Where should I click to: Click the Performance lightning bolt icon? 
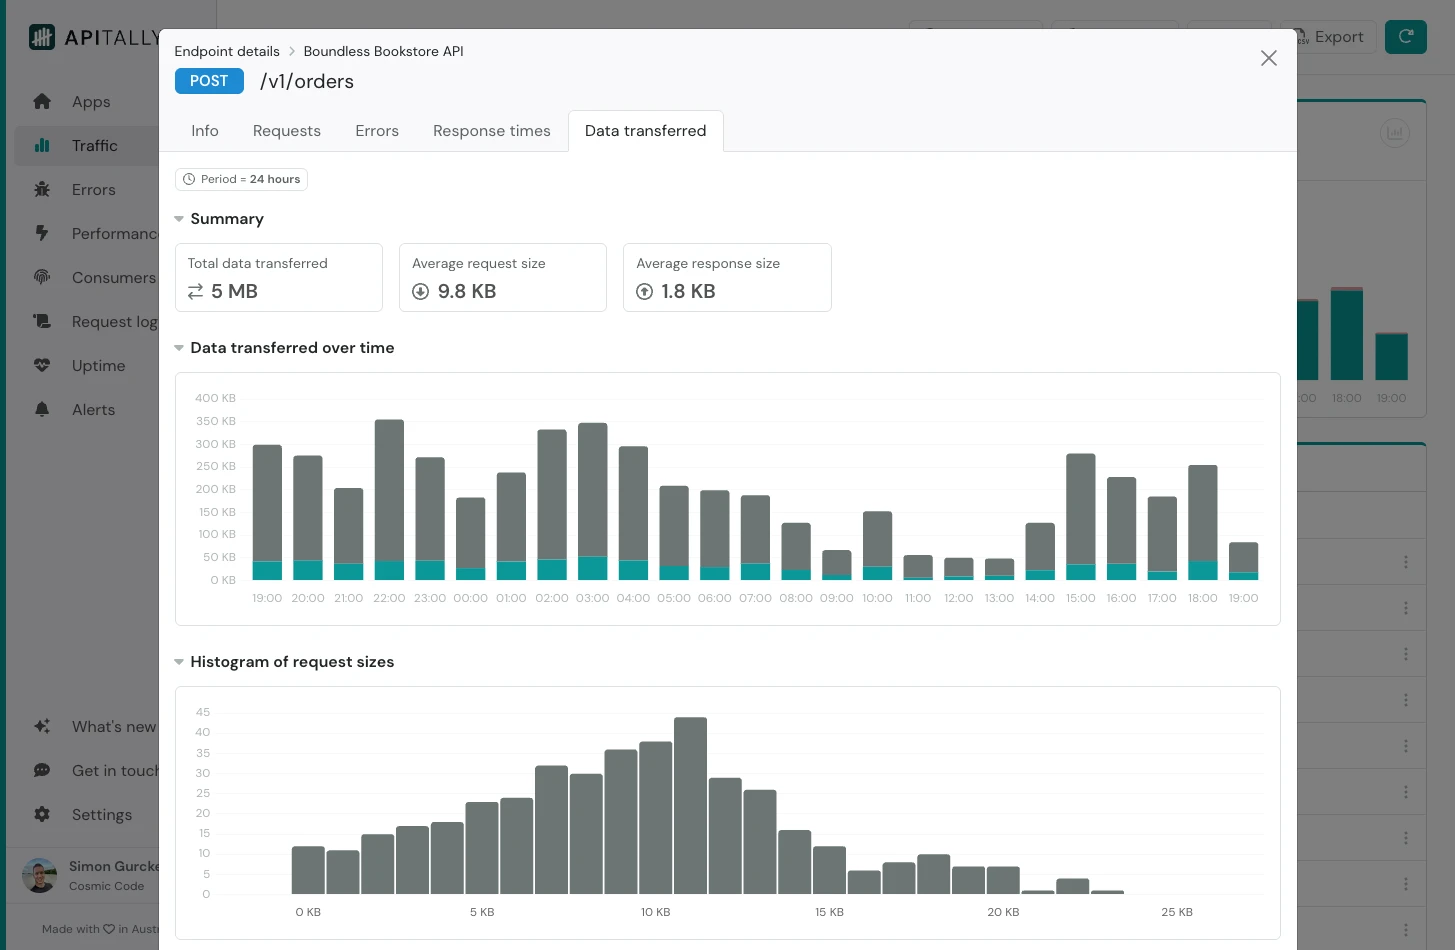coord(42,233)
